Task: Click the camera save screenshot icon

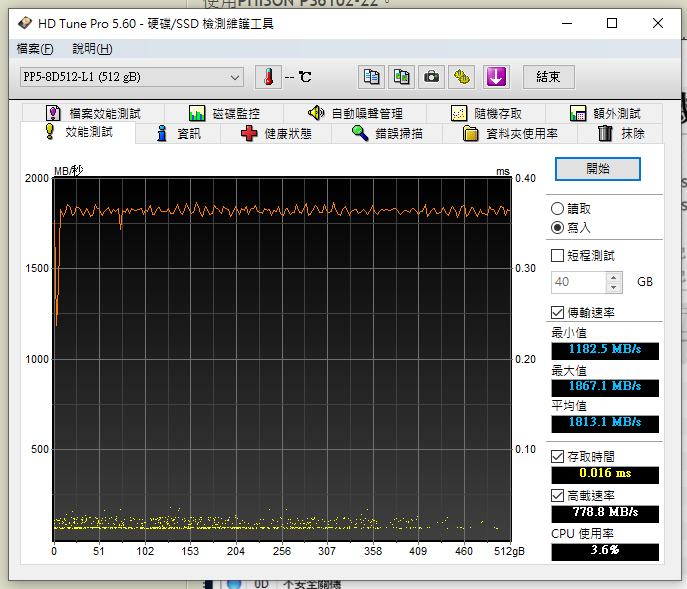Action: click(x=432, y=77)
